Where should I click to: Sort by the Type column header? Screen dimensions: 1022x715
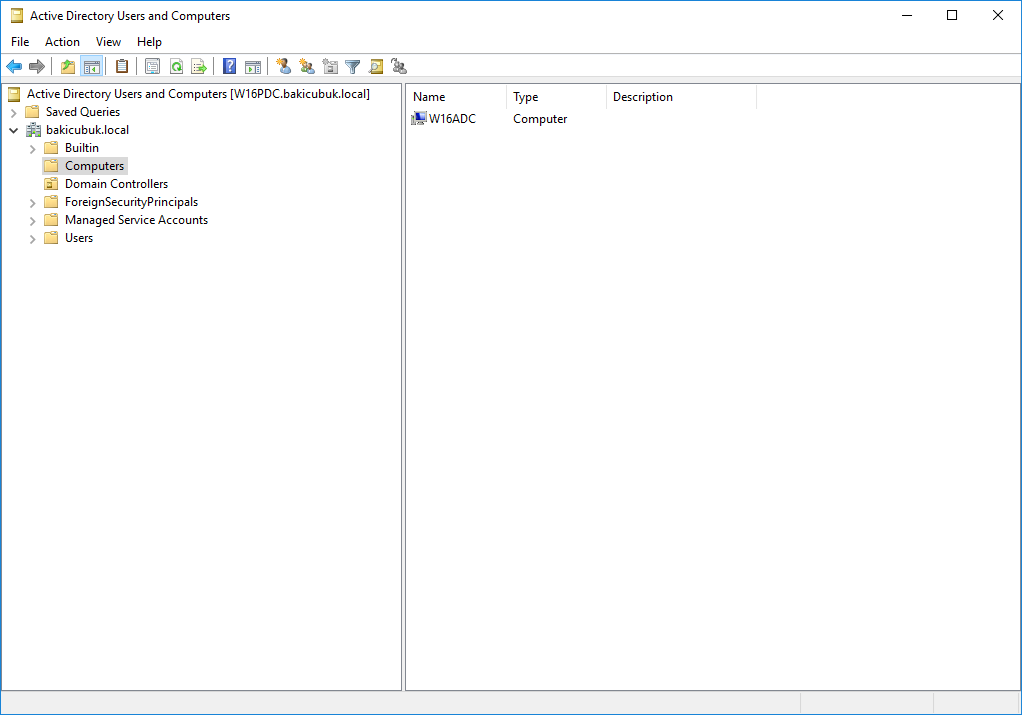pos(557,97)
